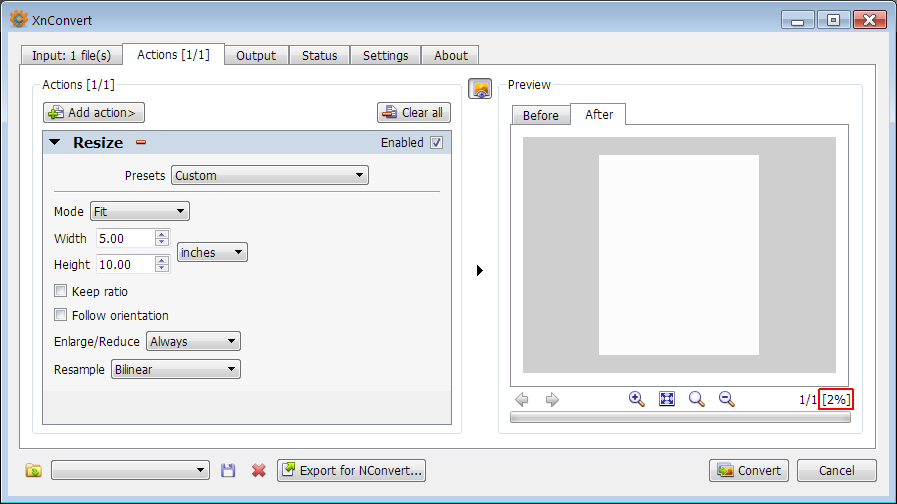Open the Presets dropdown showing Custom
The height and width of the screenshot is (504, 897).
[269, 175]
